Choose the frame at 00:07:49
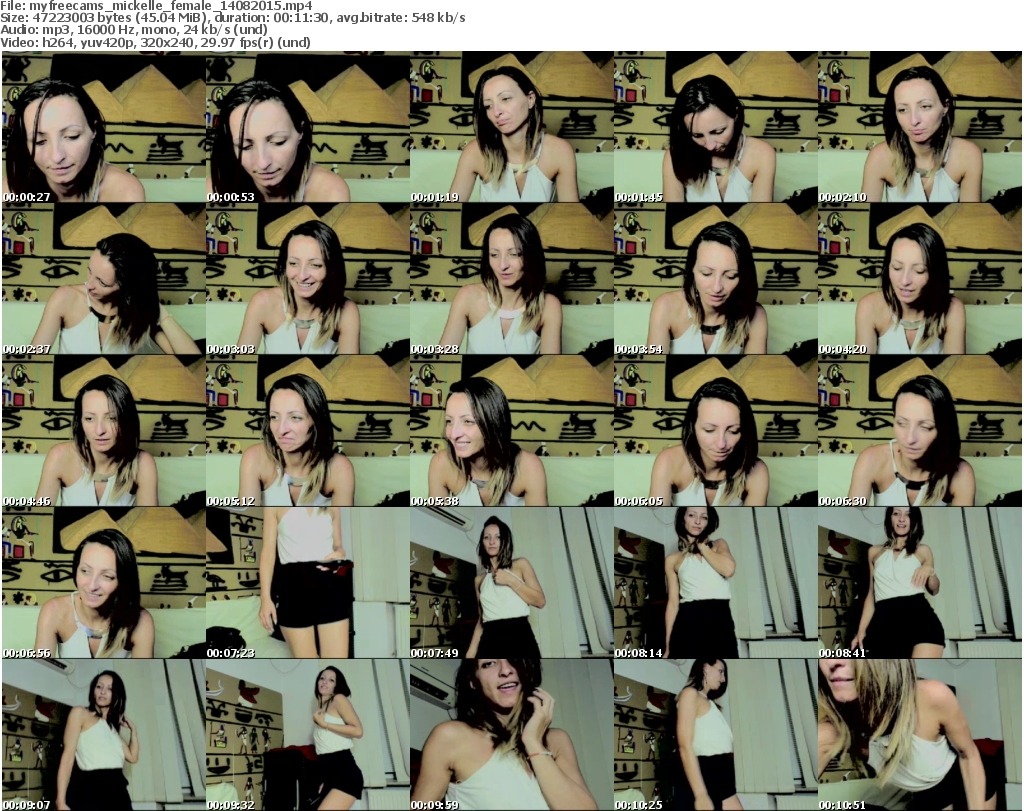Image resolution: width=1024 pixels, height=811 pixels. [511, 583]
